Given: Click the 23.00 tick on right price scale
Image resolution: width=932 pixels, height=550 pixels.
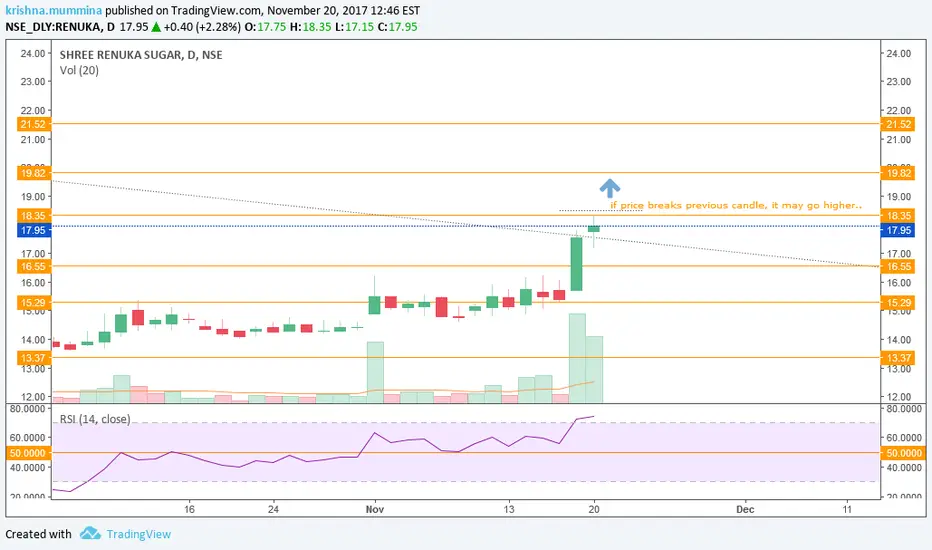Looking at the screenshot, I should click(x=899, y=81).
